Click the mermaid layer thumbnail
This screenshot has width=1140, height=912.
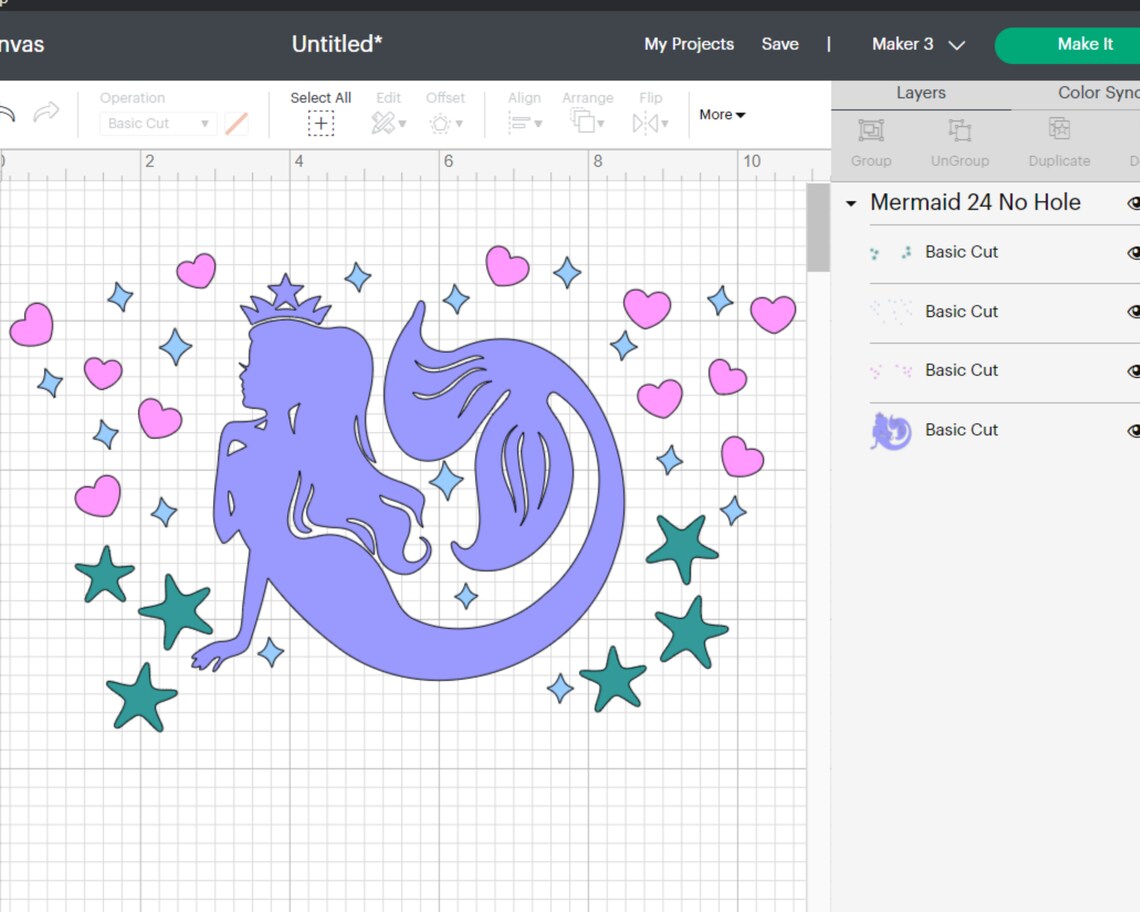coord(890,430)
